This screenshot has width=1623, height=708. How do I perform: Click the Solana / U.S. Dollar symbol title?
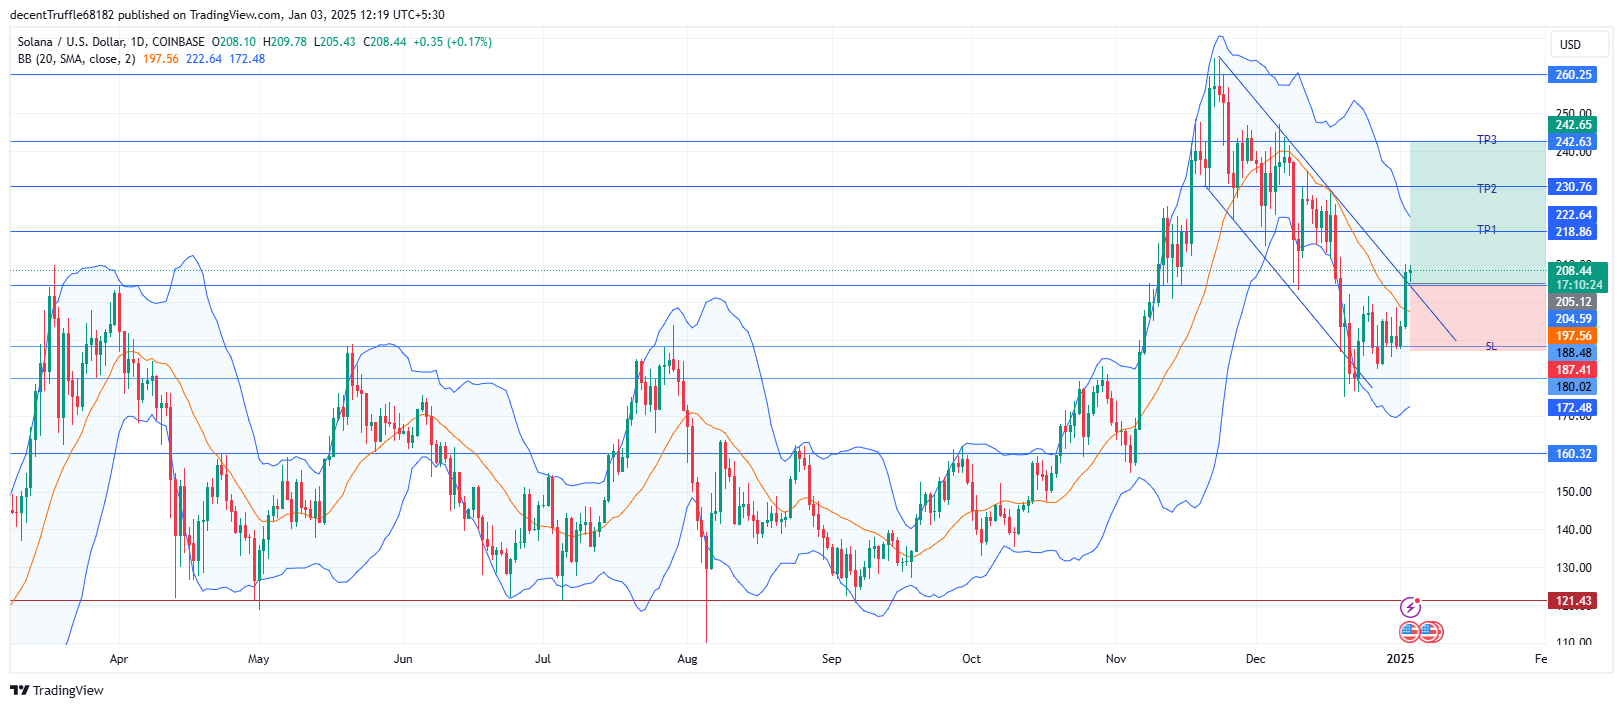click(x=111, y=42)
